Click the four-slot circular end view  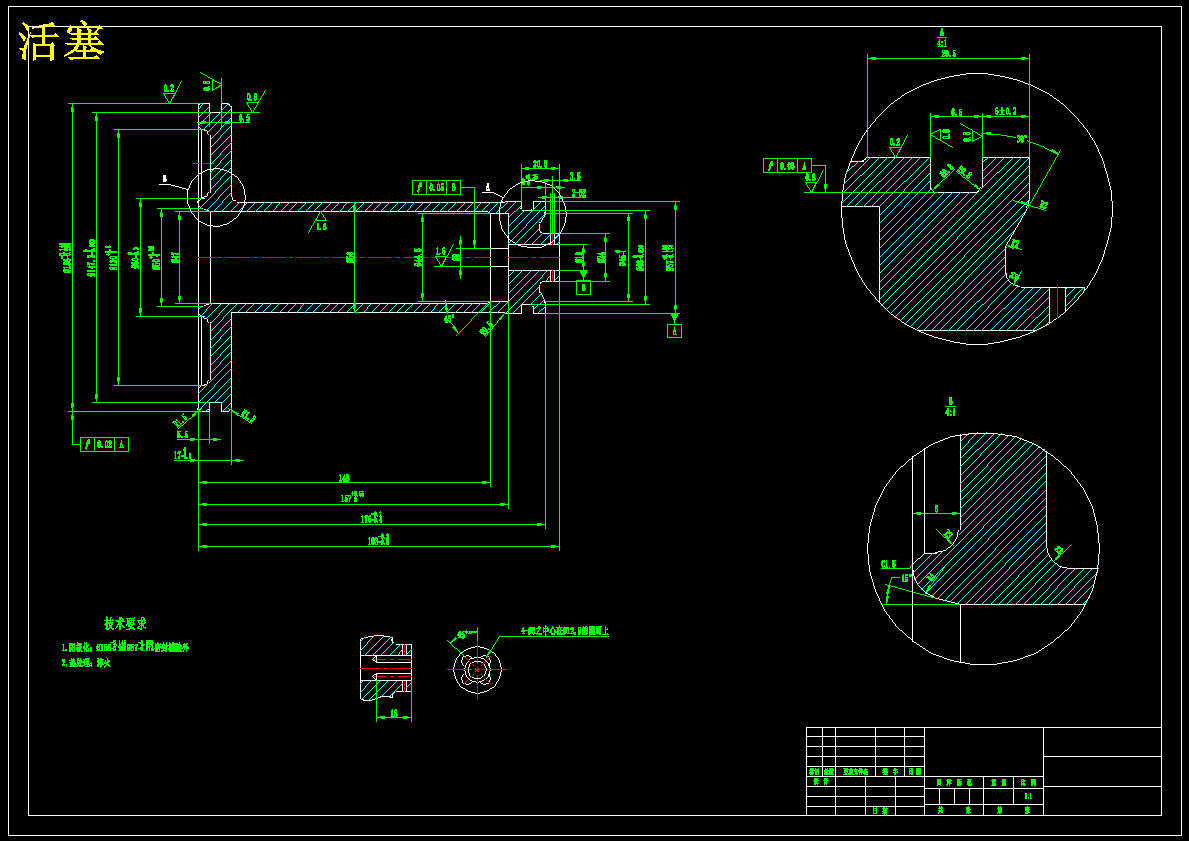point(477,669)
